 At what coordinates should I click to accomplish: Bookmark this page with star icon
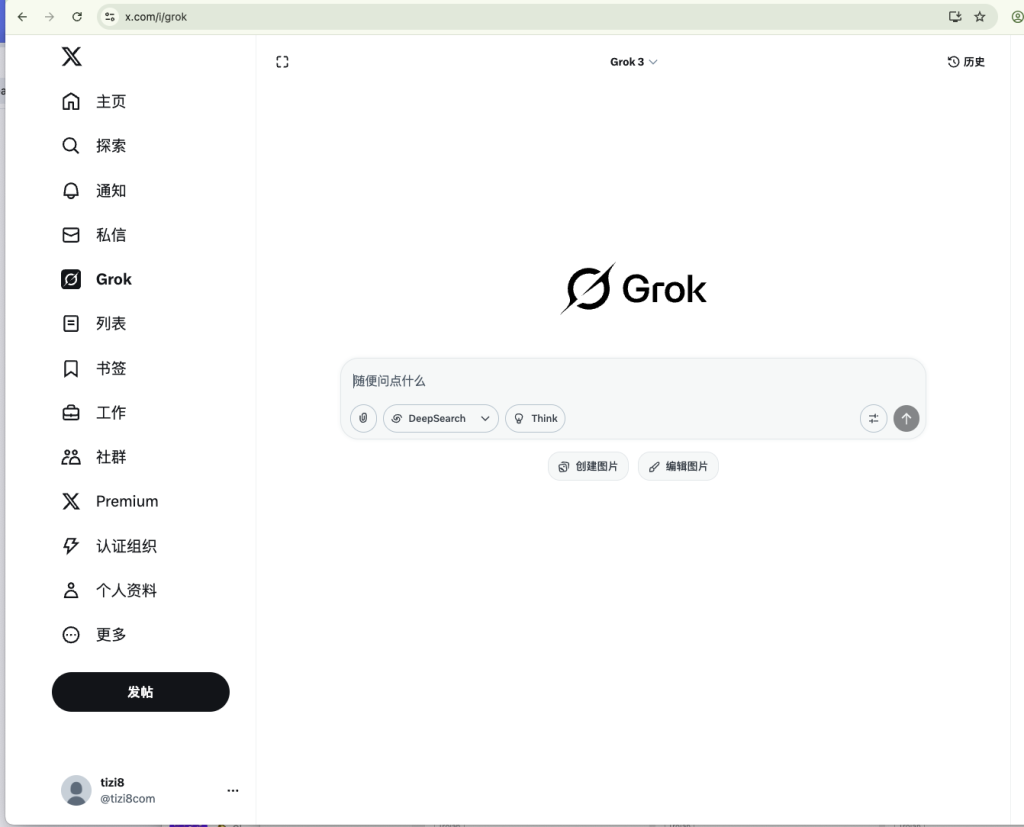coord(980,17)
